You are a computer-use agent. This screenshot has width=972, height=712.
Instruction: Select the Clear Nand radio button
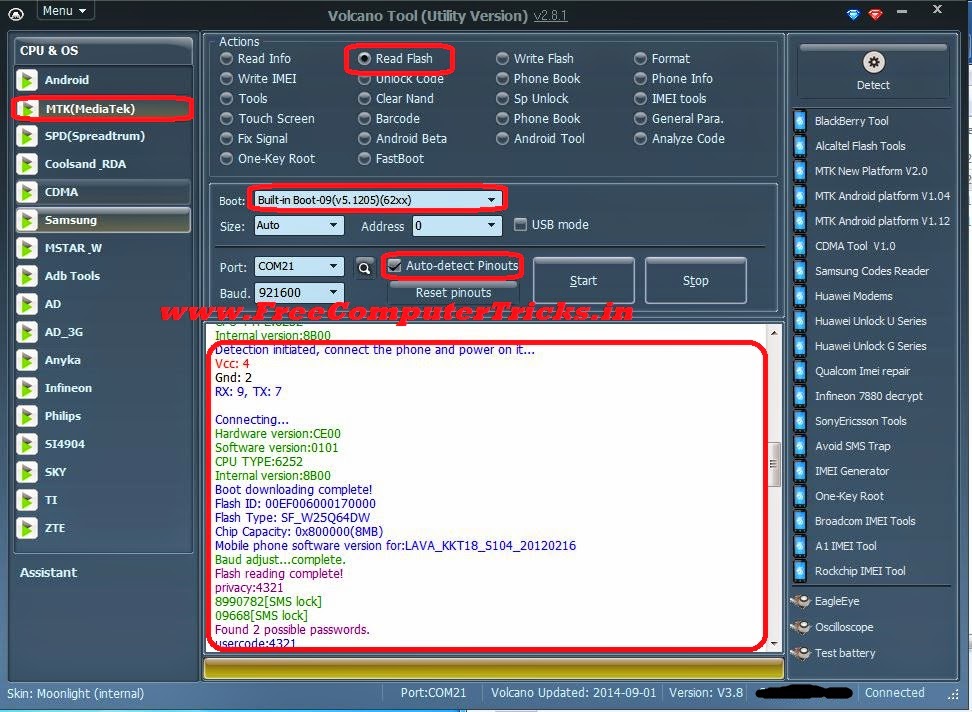[x=364, y=99]
